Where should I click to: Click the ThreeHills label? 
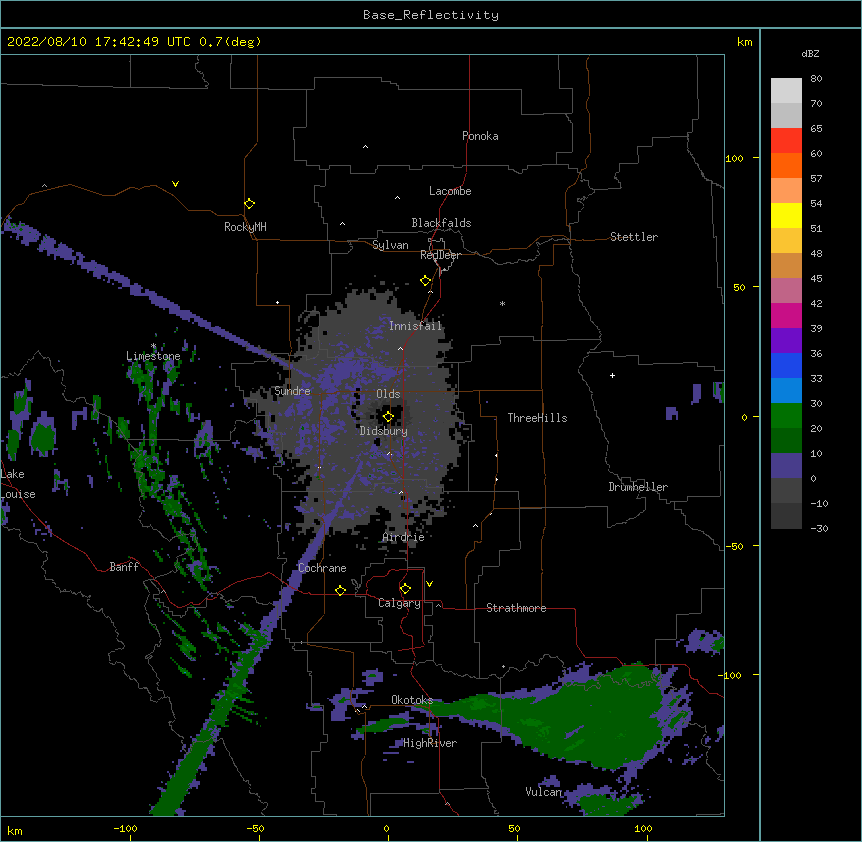(537, 418)
